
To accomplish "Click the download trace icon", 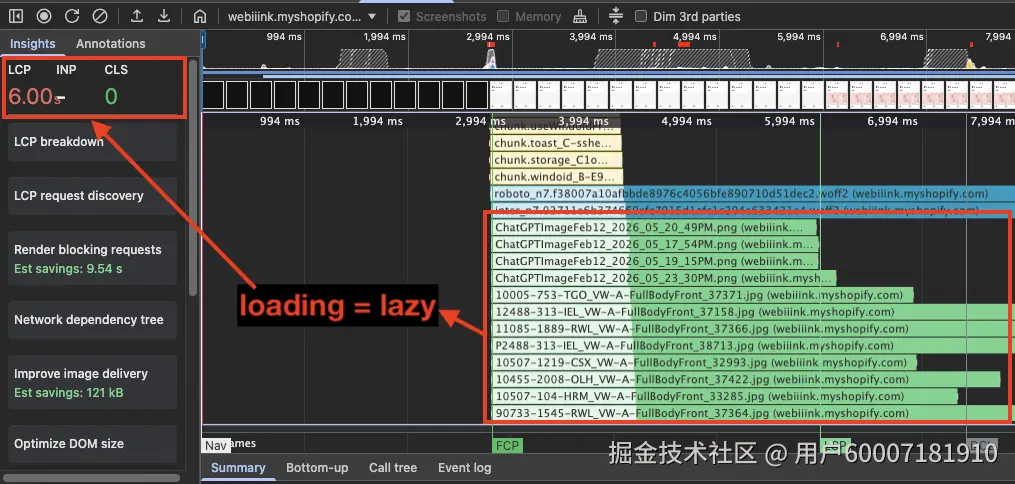I will (164, 16).
